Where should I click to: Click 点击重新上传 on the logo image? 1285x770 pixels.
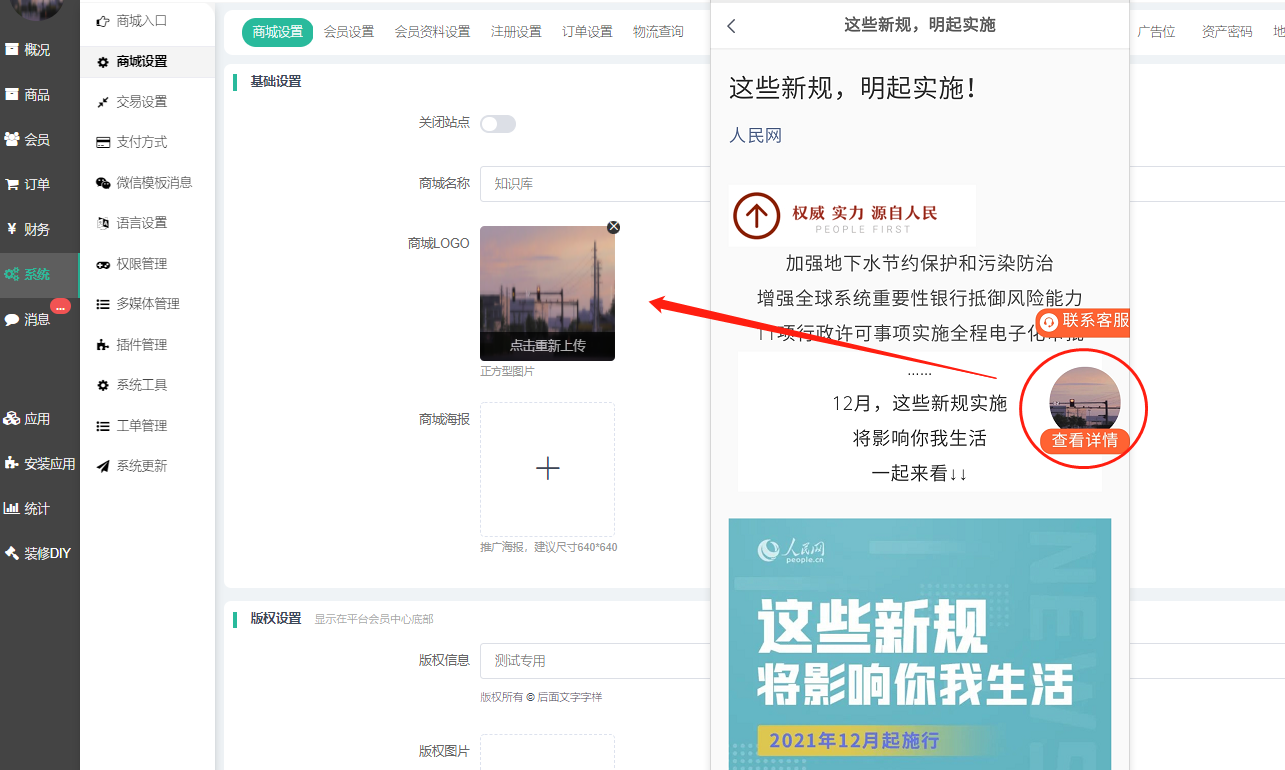pos(547,345)
